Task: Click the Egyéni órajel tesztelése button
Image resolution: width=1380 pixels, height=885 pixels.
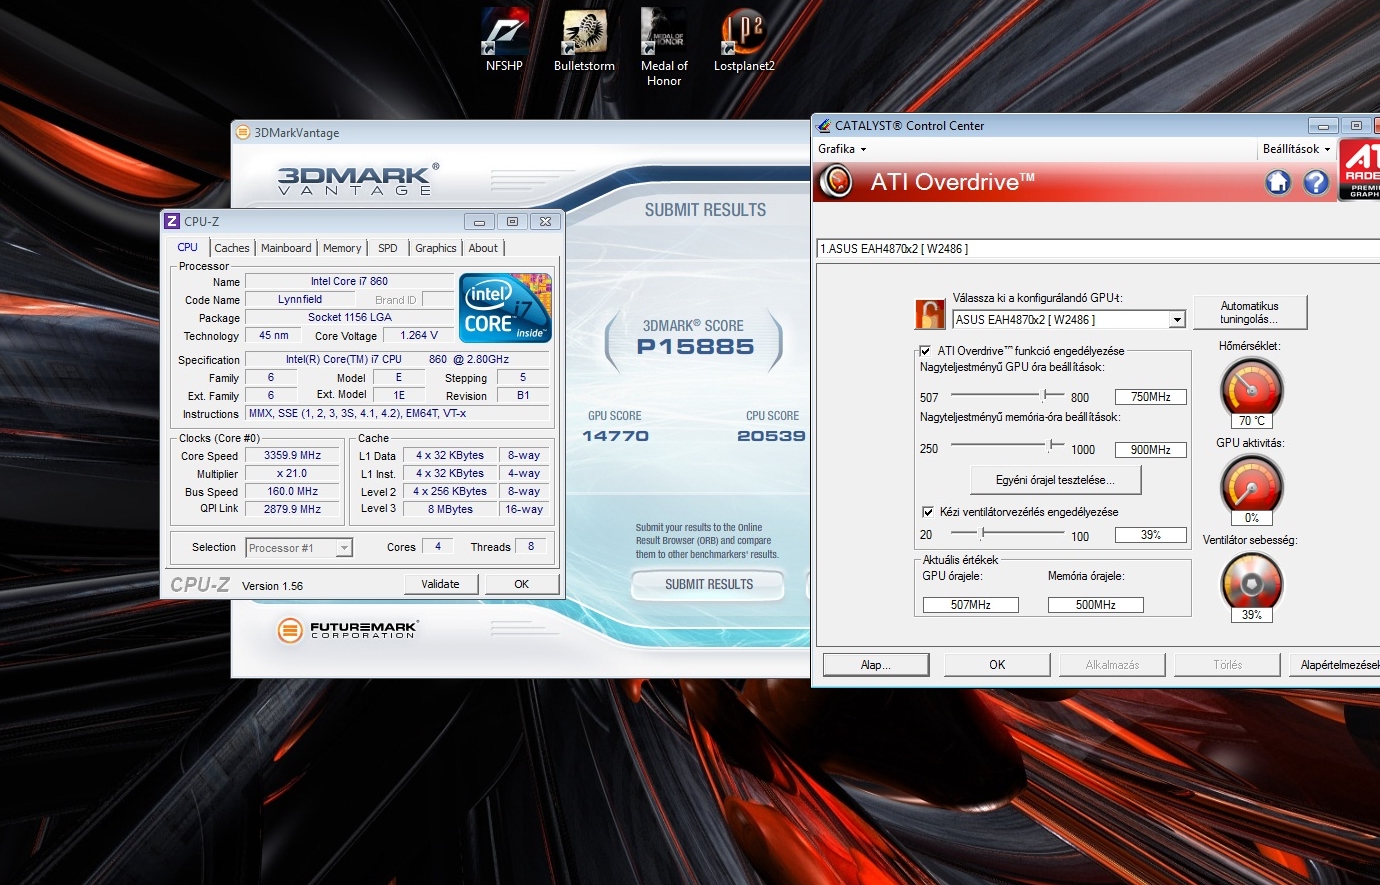Action: (x=1055, y=480)
